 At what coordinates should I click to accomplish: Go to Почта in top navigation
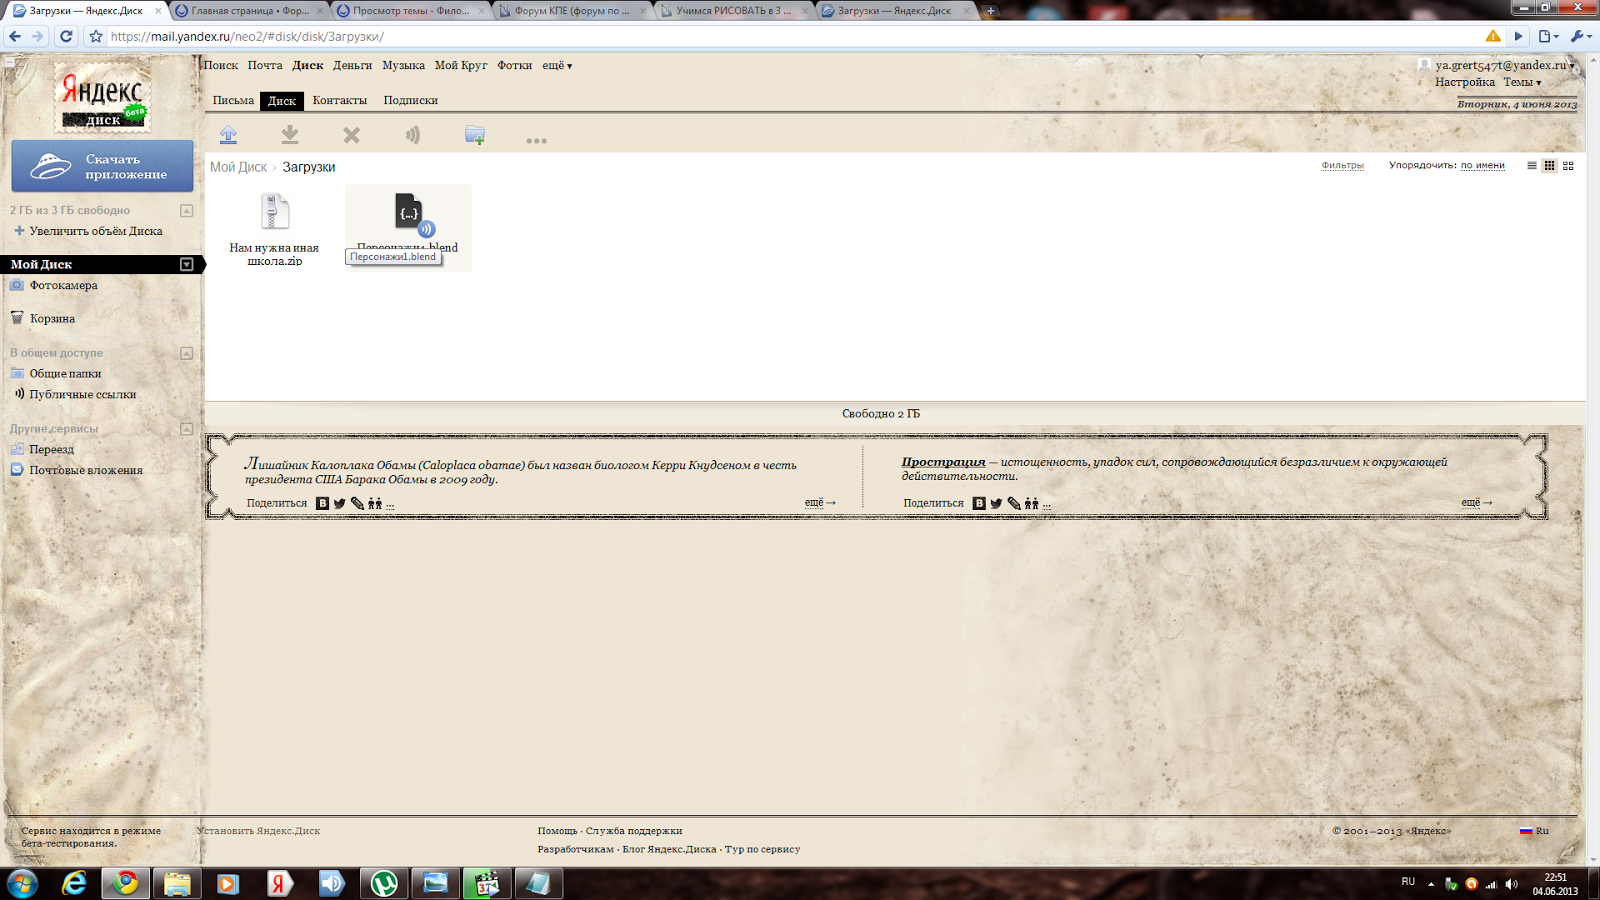point(265,65)
